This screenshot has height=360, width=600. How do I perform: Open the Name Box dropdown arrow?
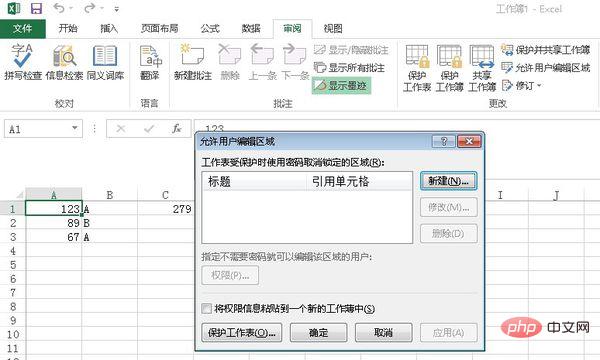tap(75, 128)
